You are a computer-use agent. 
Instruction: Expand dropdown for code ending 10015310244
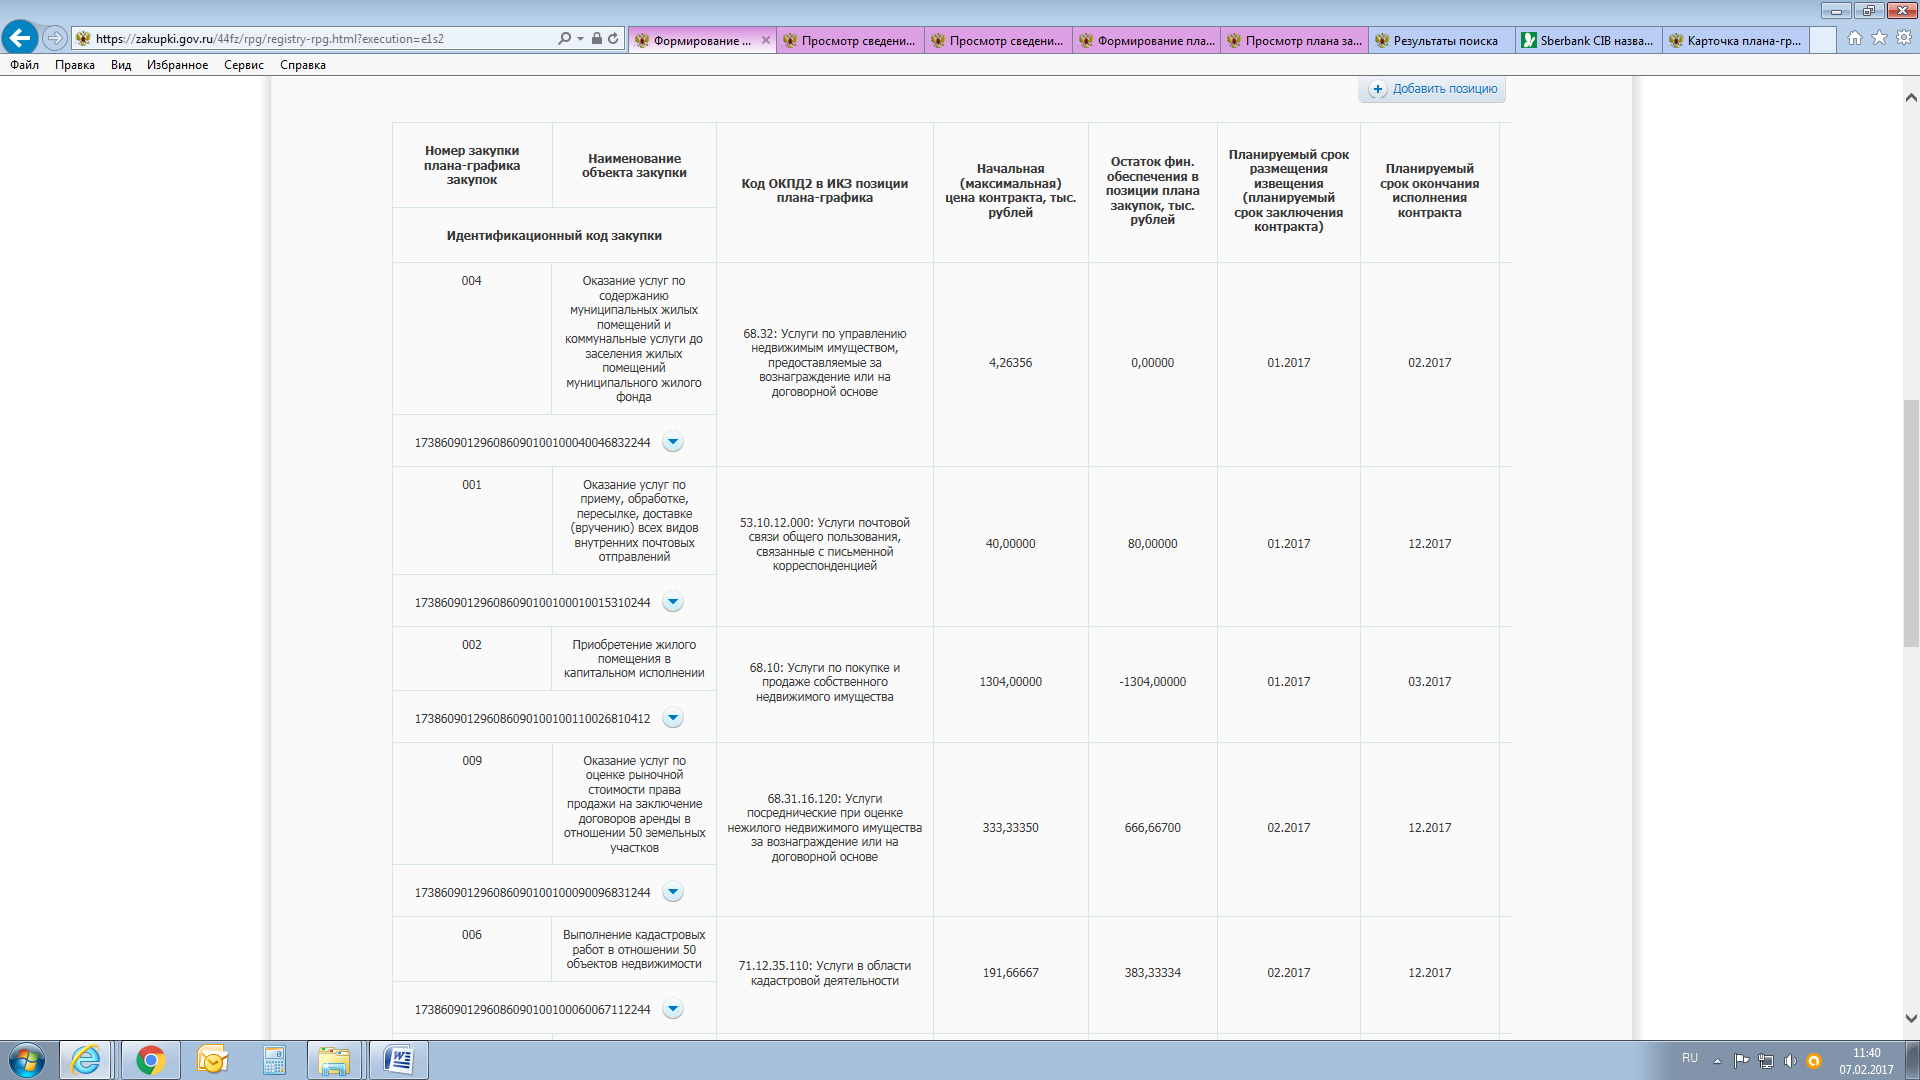pyautogui.click(x=673, y=602)
